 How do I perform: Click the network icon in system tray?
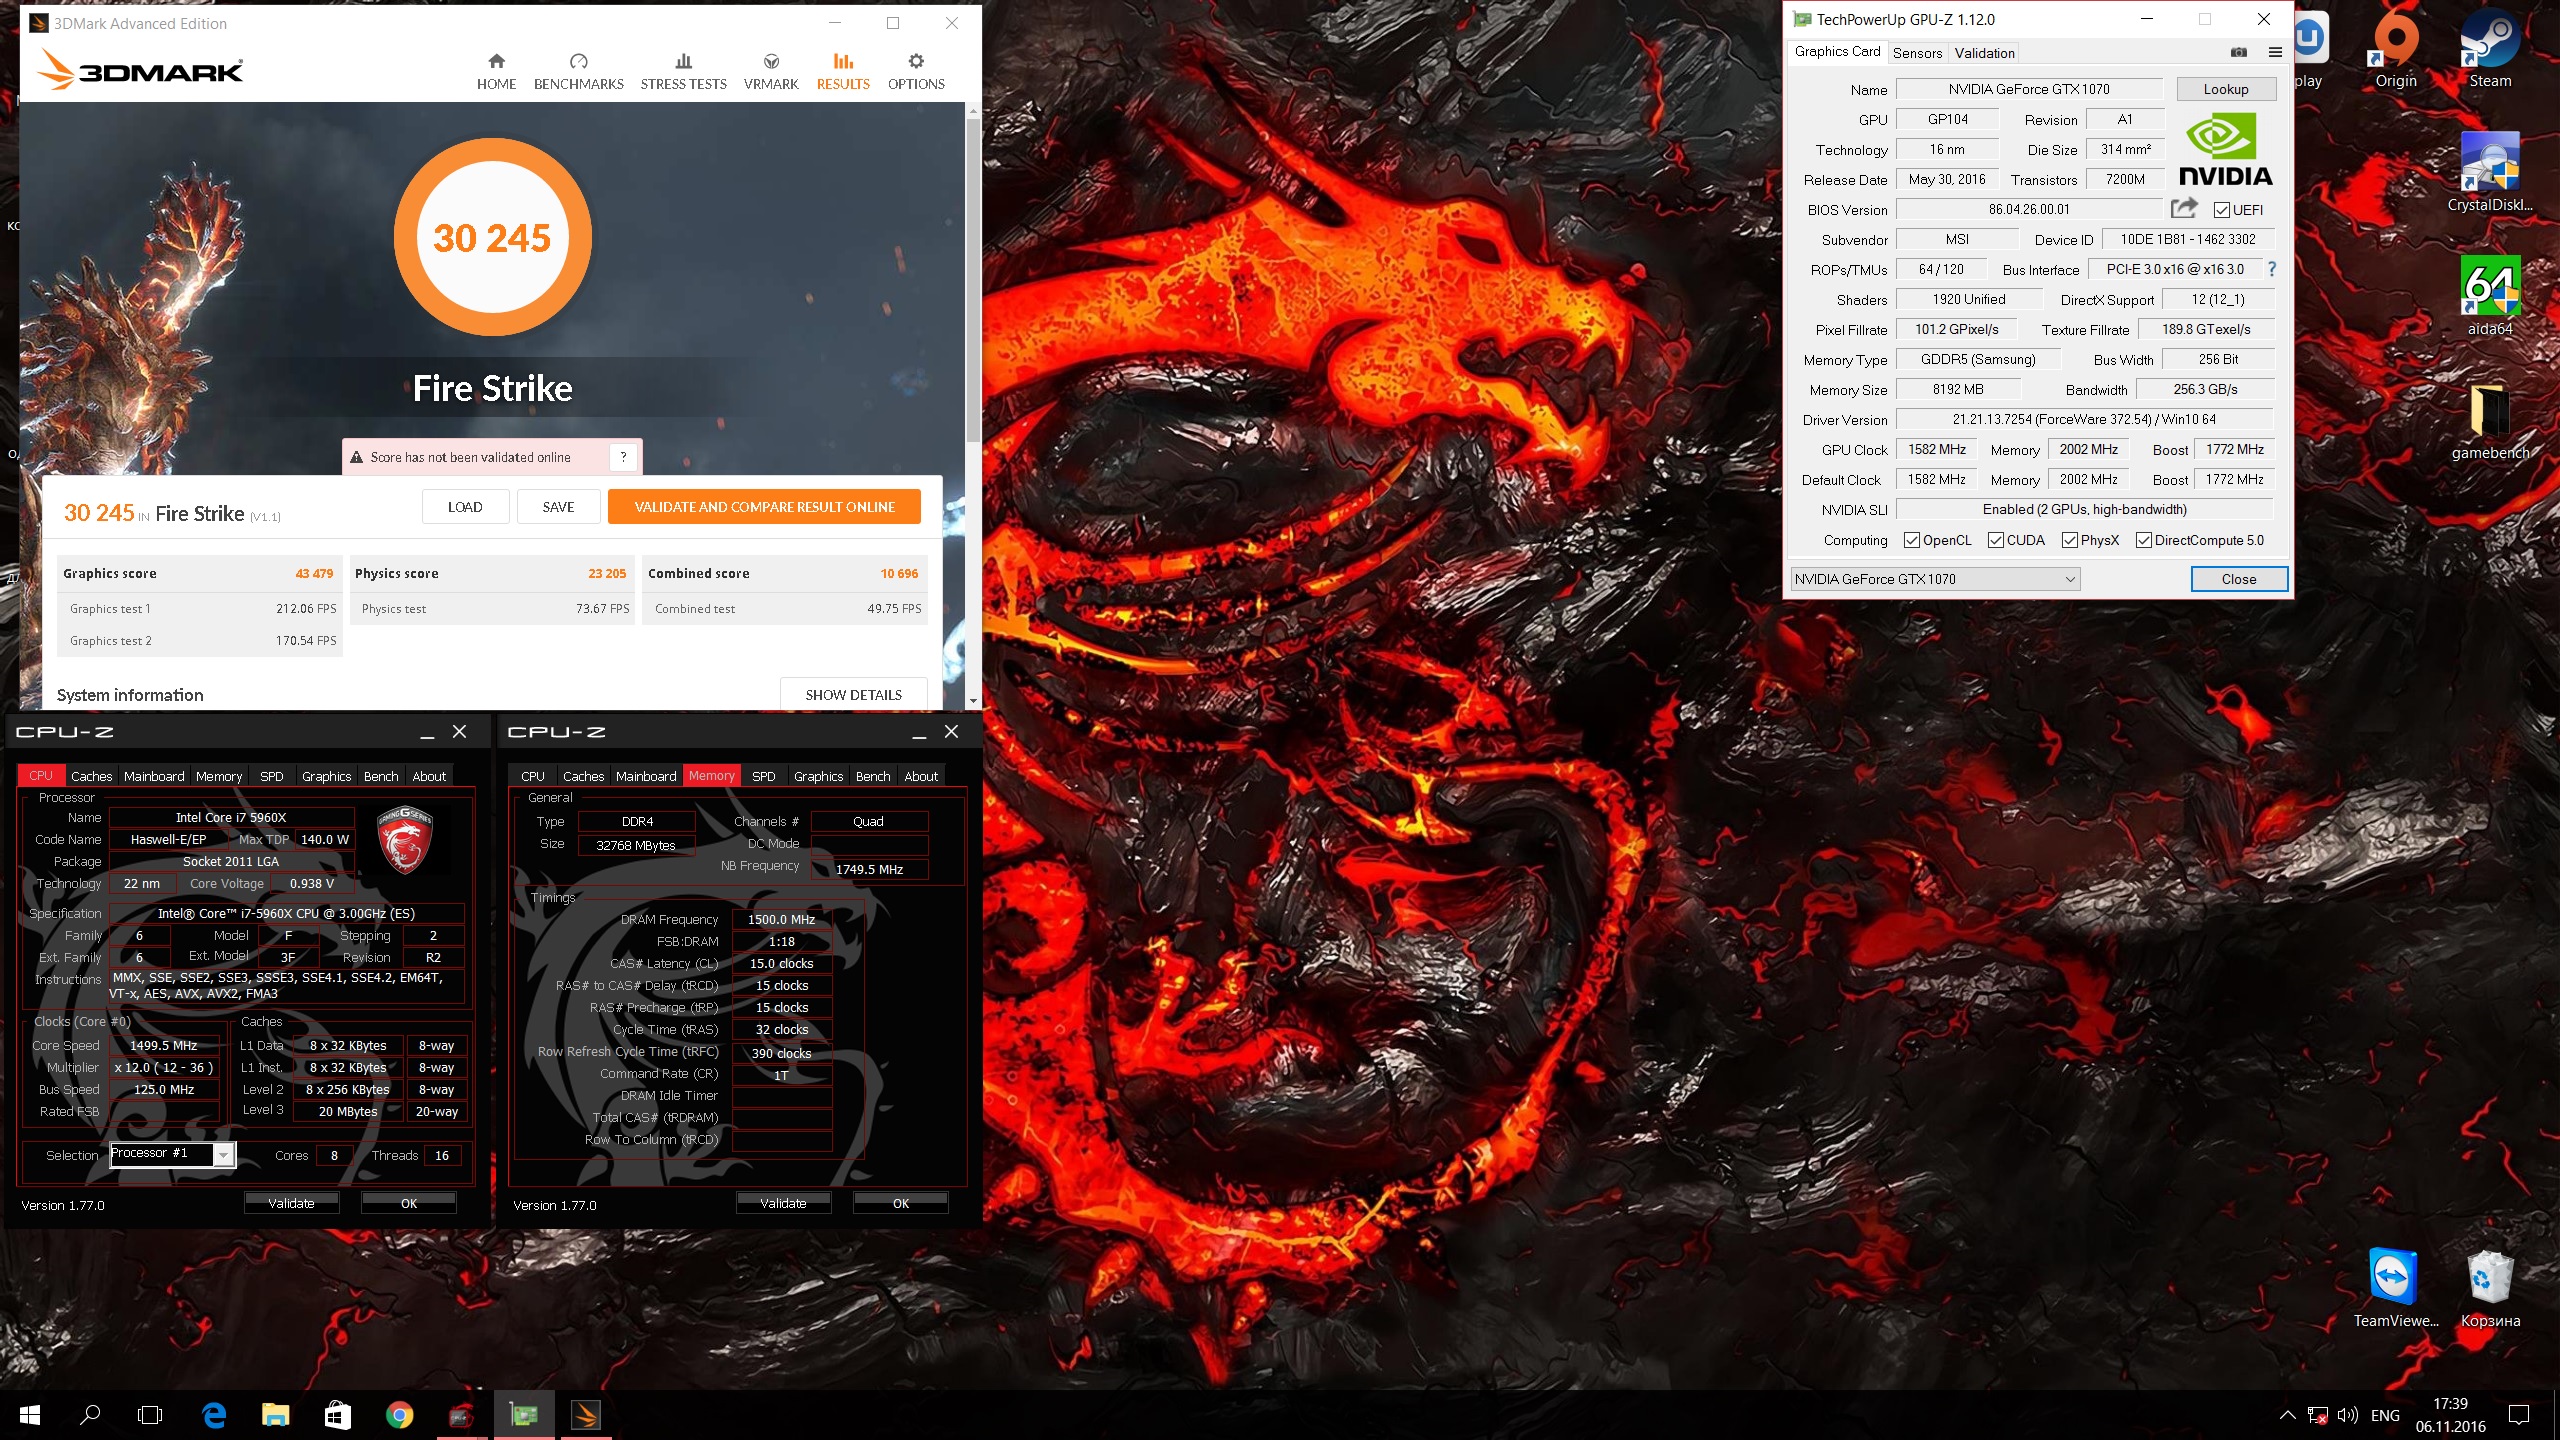2317,1415
